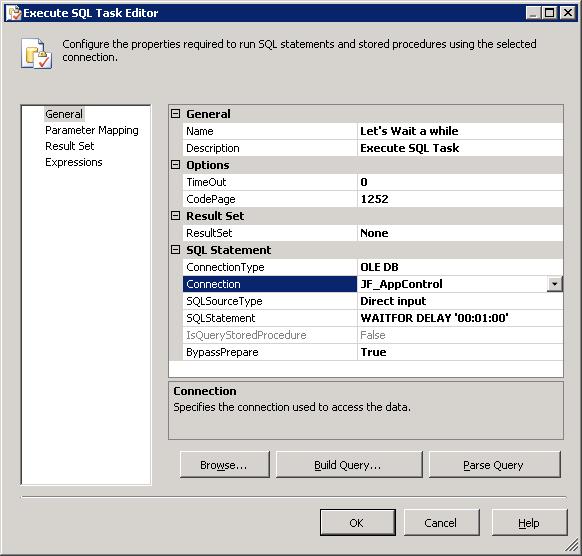Viewport: 582px width, 556px height.
Task: Click the window resize grip corner
Action: coord(572,546)
